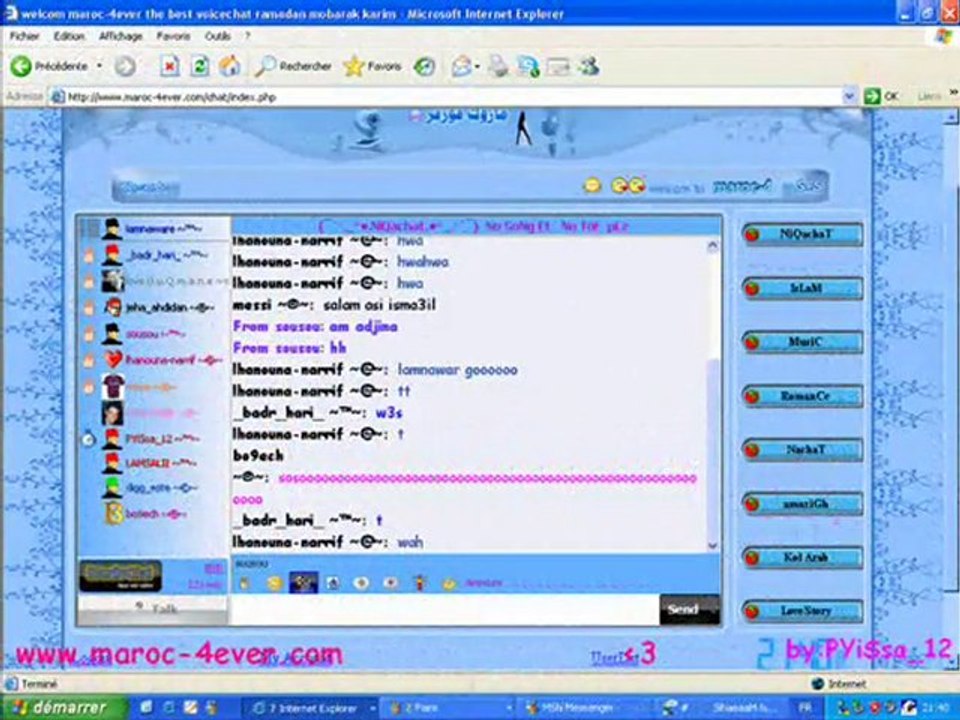
Task: Refresh the page with green arrows icon
Action: click(x=200, y=66)
